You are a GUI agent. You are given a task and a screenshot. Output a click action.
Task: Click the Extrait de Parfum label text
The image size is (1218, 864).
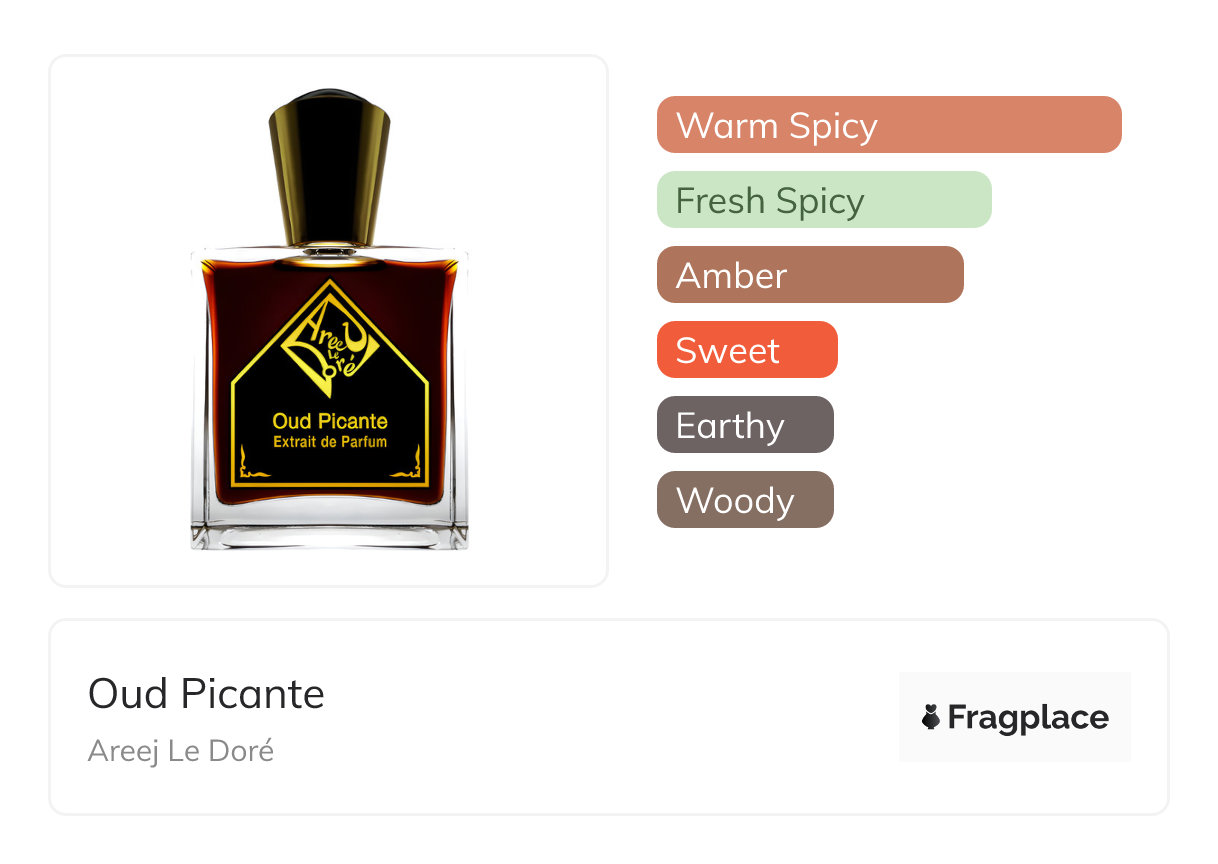(330, 442)
